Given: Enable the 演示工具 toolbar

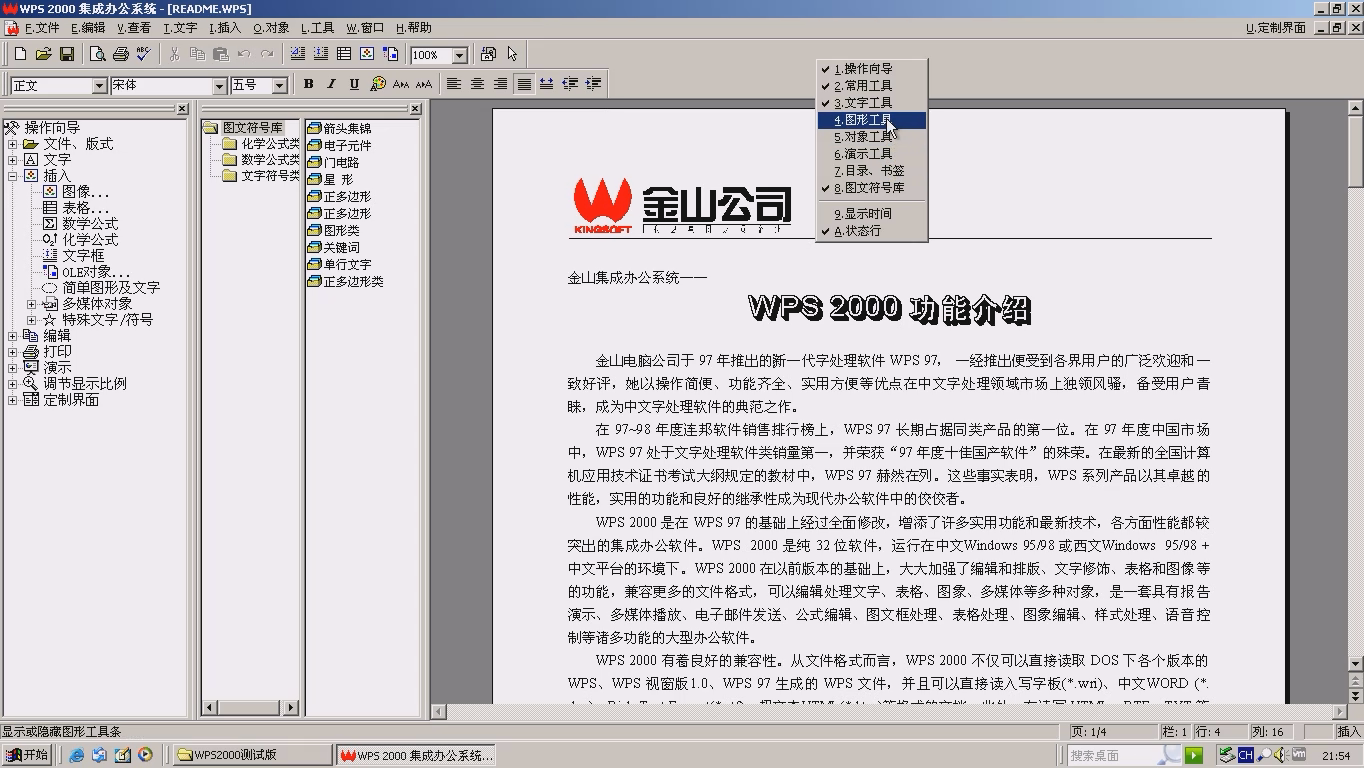Looking at the screenshot, I should click(872, 154).
